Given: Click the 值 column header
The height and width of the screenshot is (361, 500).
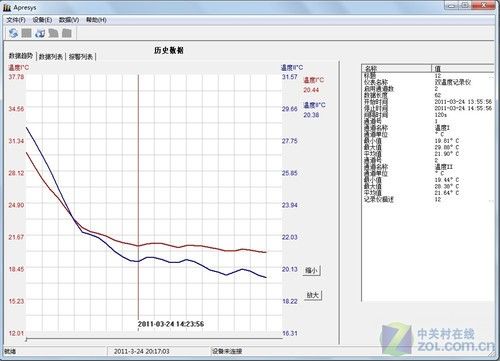Looking at the screenshot, I should click(463, 68).
